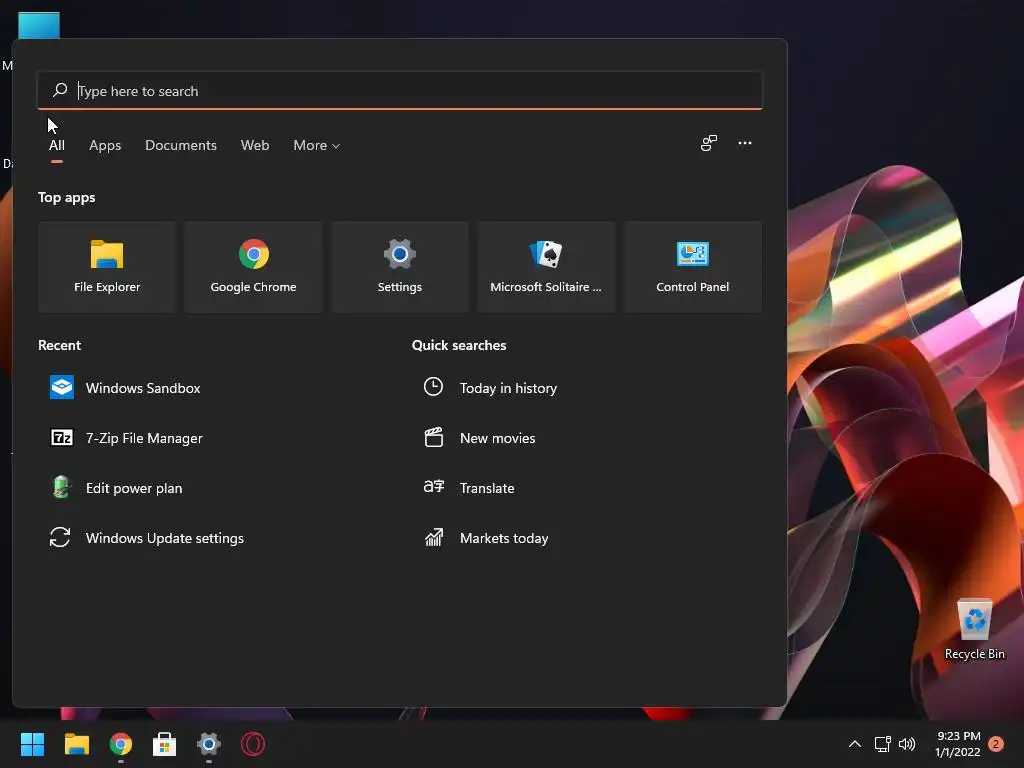Open Control Panel tile
The image size is (1024, 768).
click(x=692, y=266)
